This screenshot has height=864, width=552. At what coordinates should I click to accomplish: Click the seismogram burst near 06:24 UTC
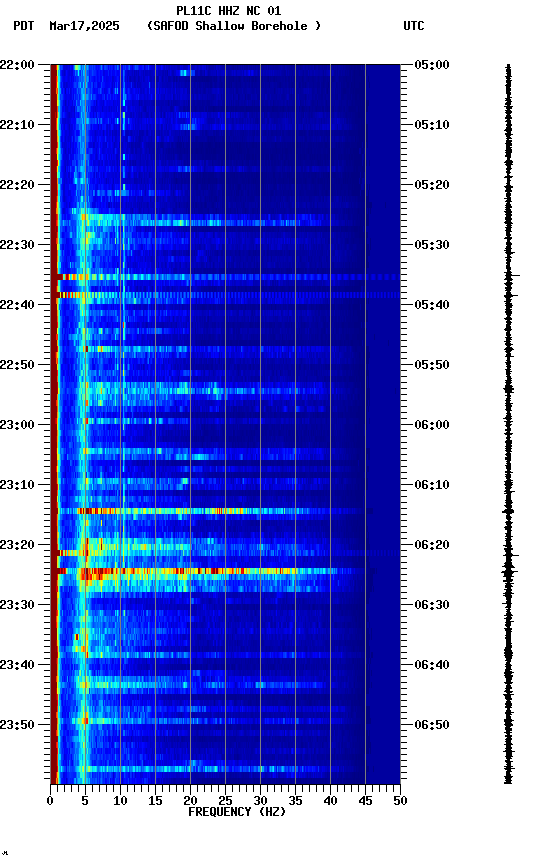coord(510,571)
